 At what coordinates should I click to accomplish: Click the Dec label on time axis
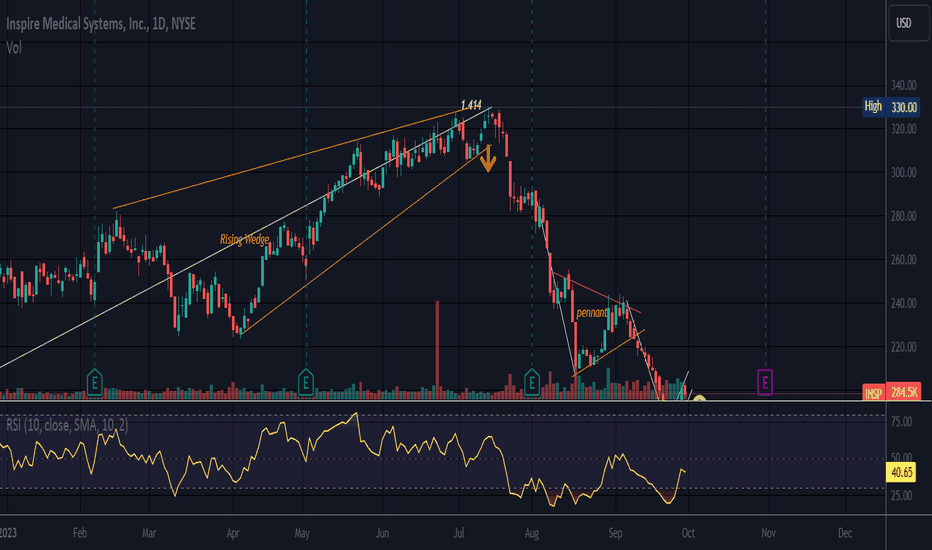tap(845, 533)
